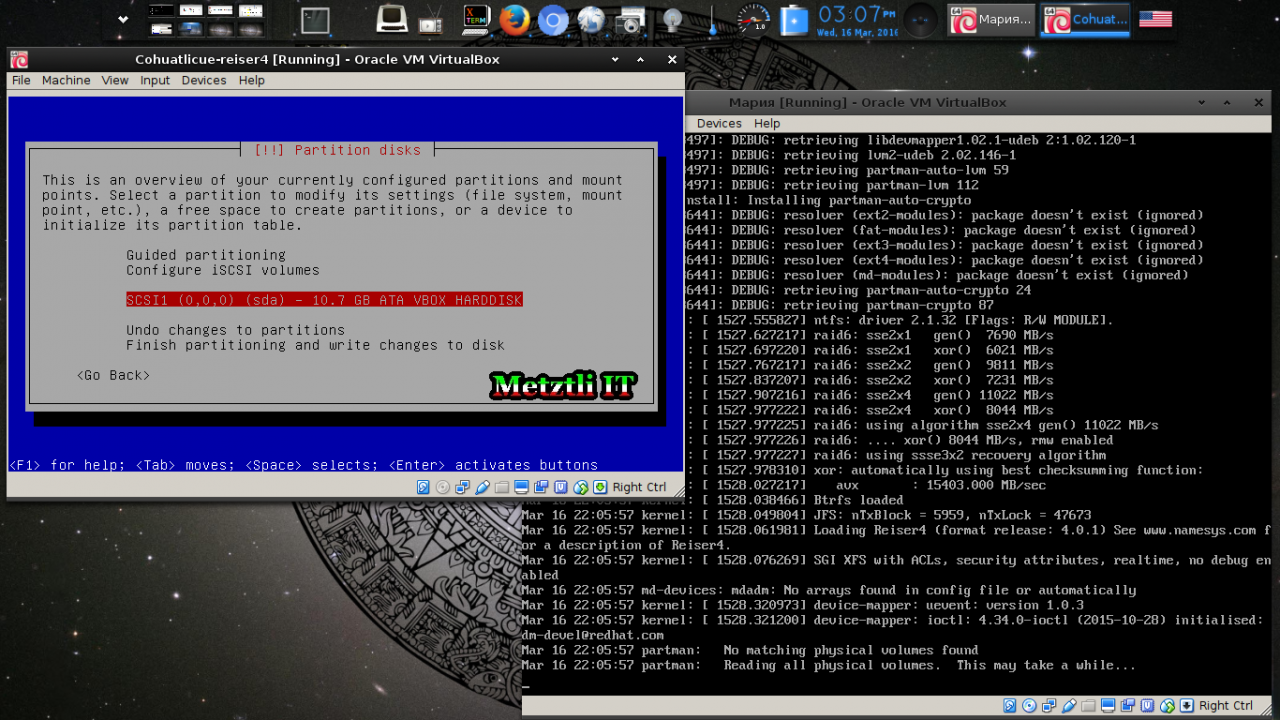This screenshot has height=720, width=1280.
Task: Choose Finish partitioning and write changes
Action: [x=315, y=345]
